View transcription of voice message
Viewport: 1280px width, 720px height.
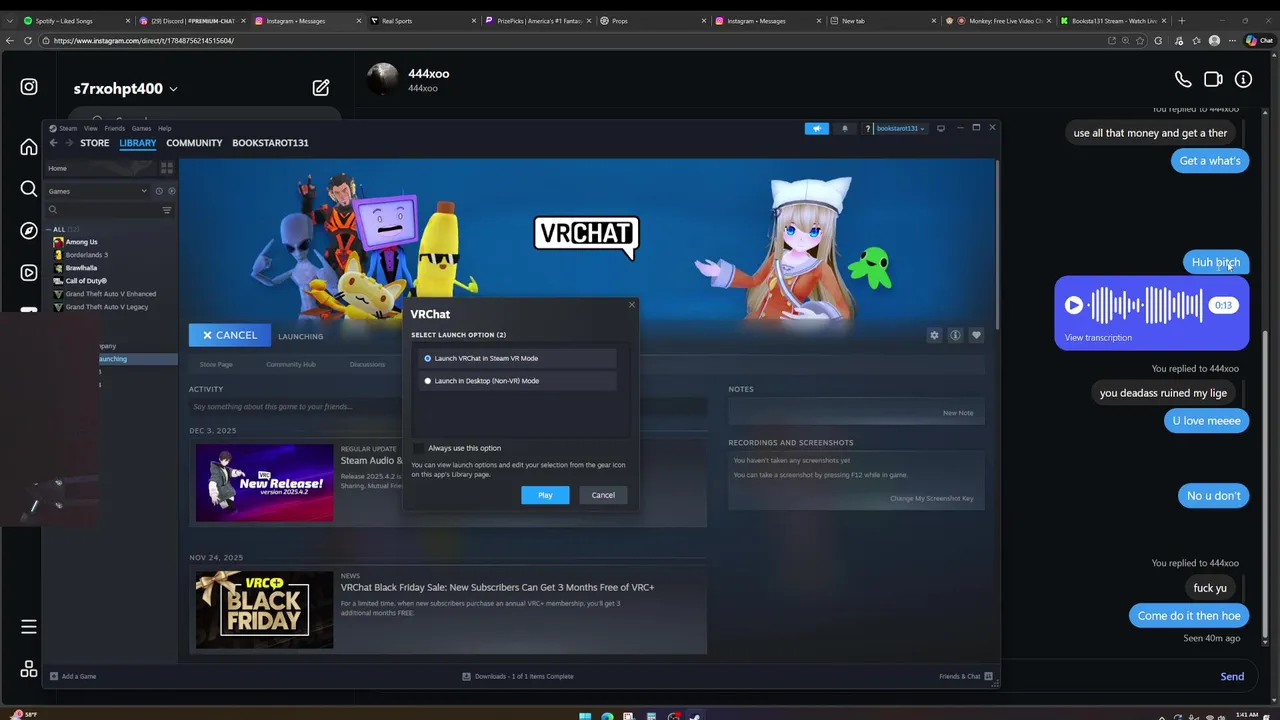click(1098, 337)
